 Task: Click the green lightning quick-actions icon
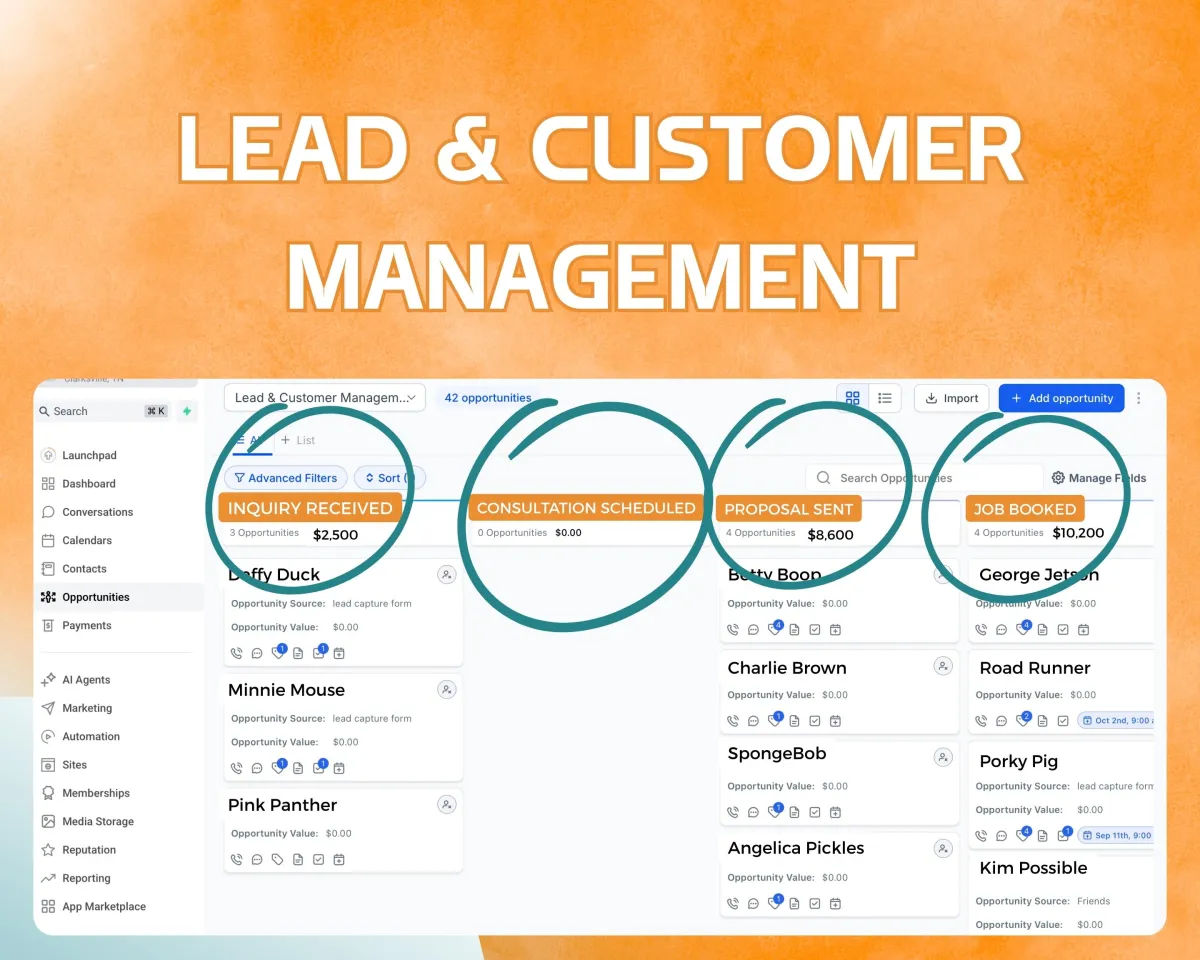(187, 411)
